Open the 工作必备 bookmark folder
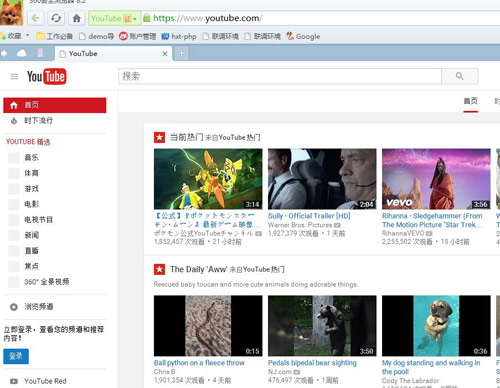The height and width of the screenshot is (388, 500). pyautogui.click(x=55, y=36)
